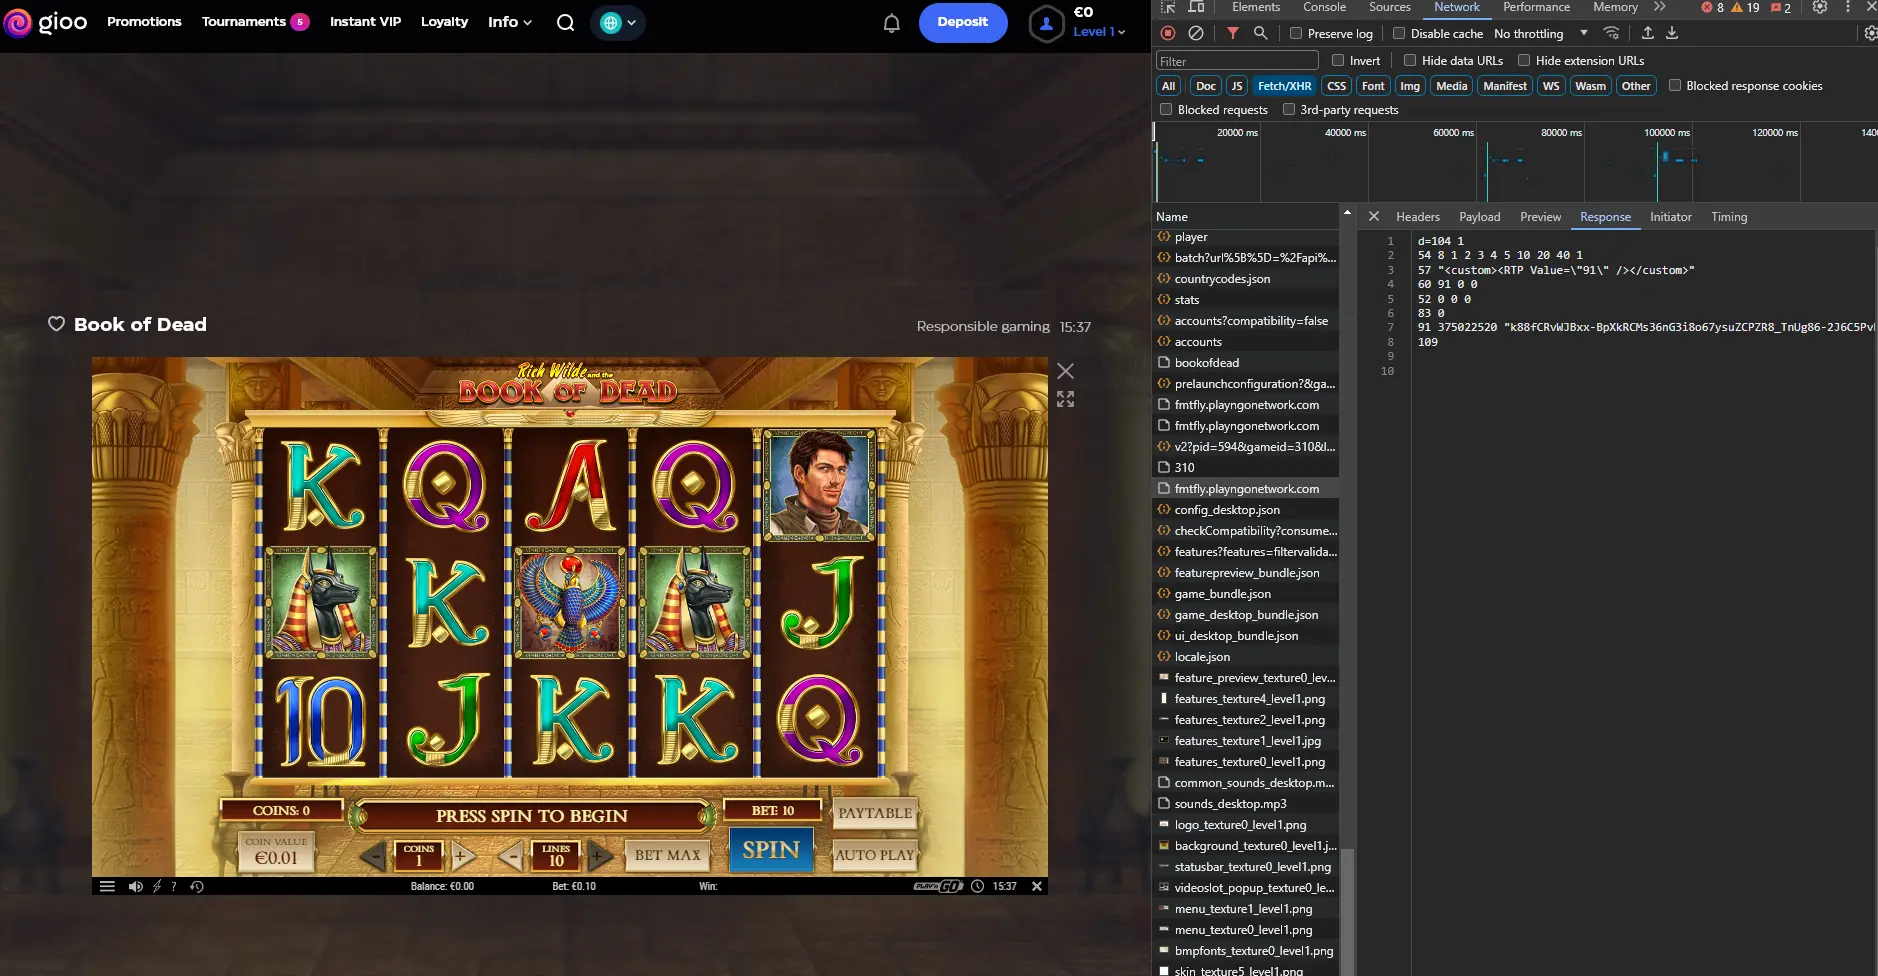1878x976 pixels.
Task: Increase lines with plus arrow
Action: [598, 855]
